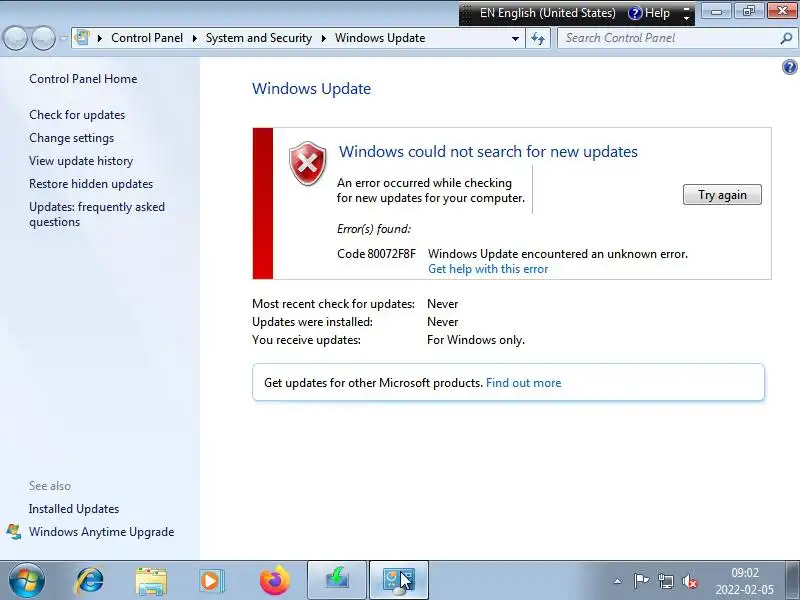
Task: Click the address bar refresh icon
Action: 538,38
